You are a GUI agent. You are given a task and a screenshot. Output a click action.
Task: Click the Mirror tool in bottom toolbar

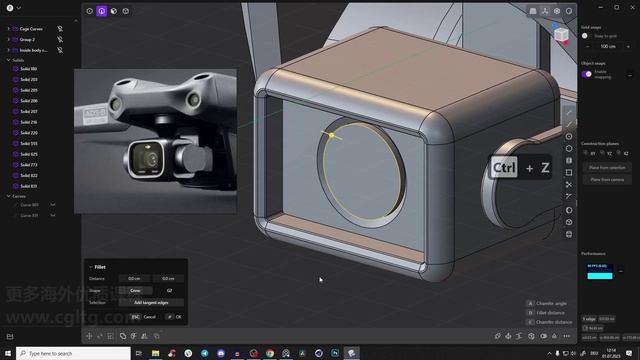144,336
